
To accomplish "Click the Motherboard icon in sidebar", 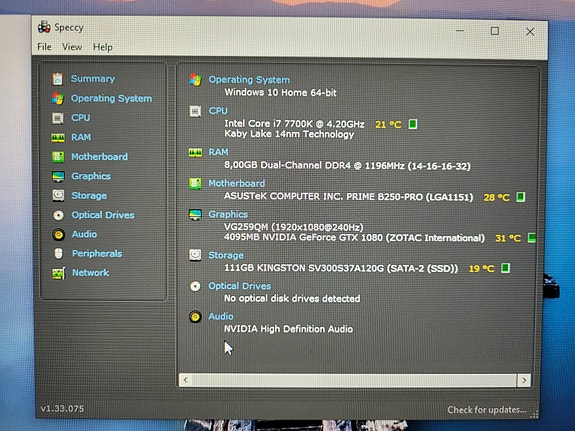I will (58, 157).
